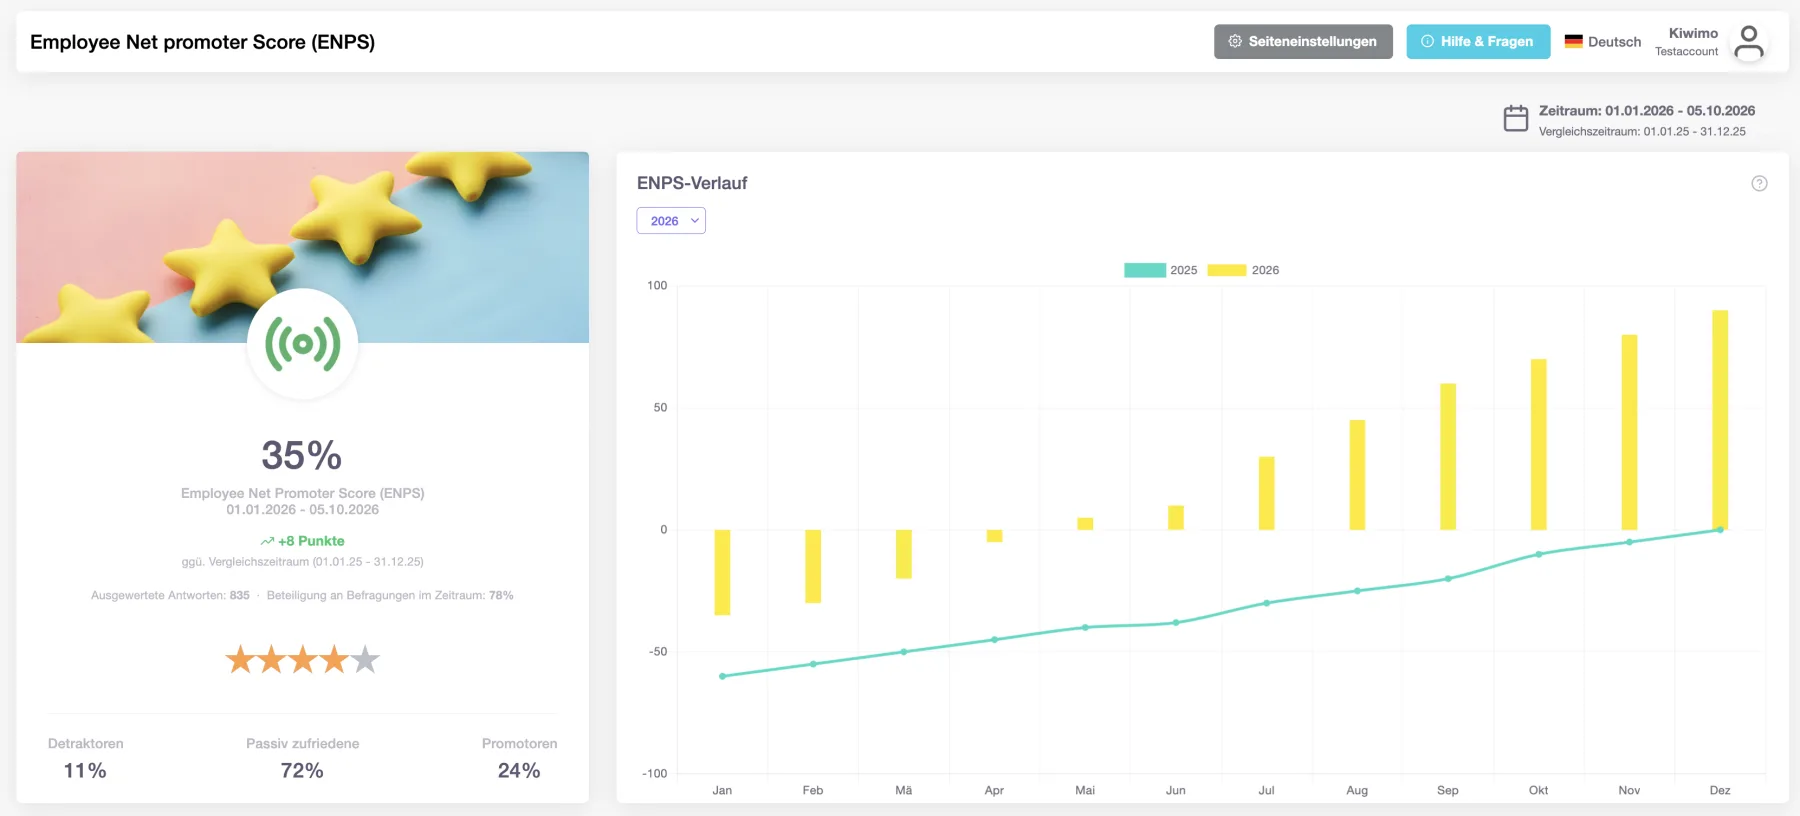This screenshot has width=1800, height=816.
Task: Click the Beteiligung 78% text
Action: pos(390,595)
